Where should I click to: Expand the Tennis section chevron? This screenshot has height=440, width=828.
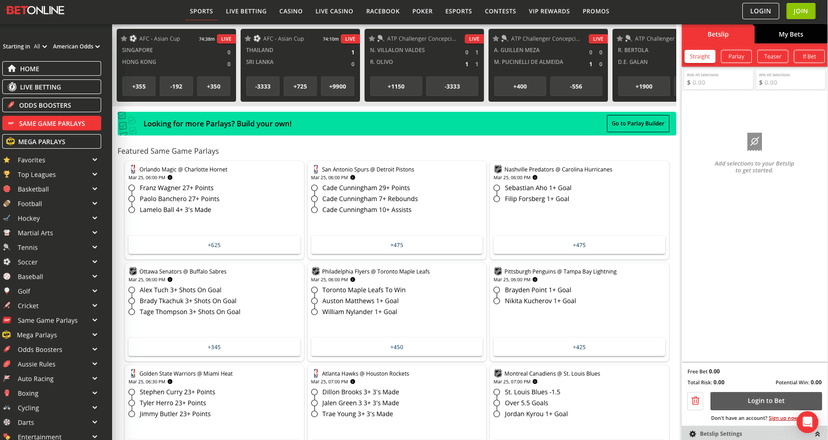[x=95, y=247]
